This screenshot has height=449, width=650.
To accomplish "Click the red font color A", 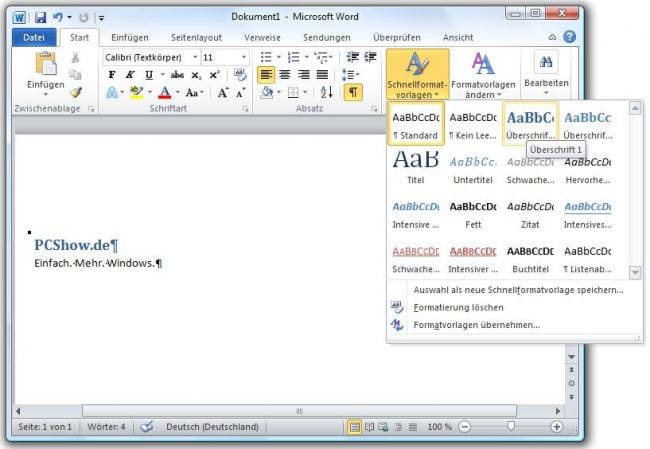I will [x=165, y=92].
